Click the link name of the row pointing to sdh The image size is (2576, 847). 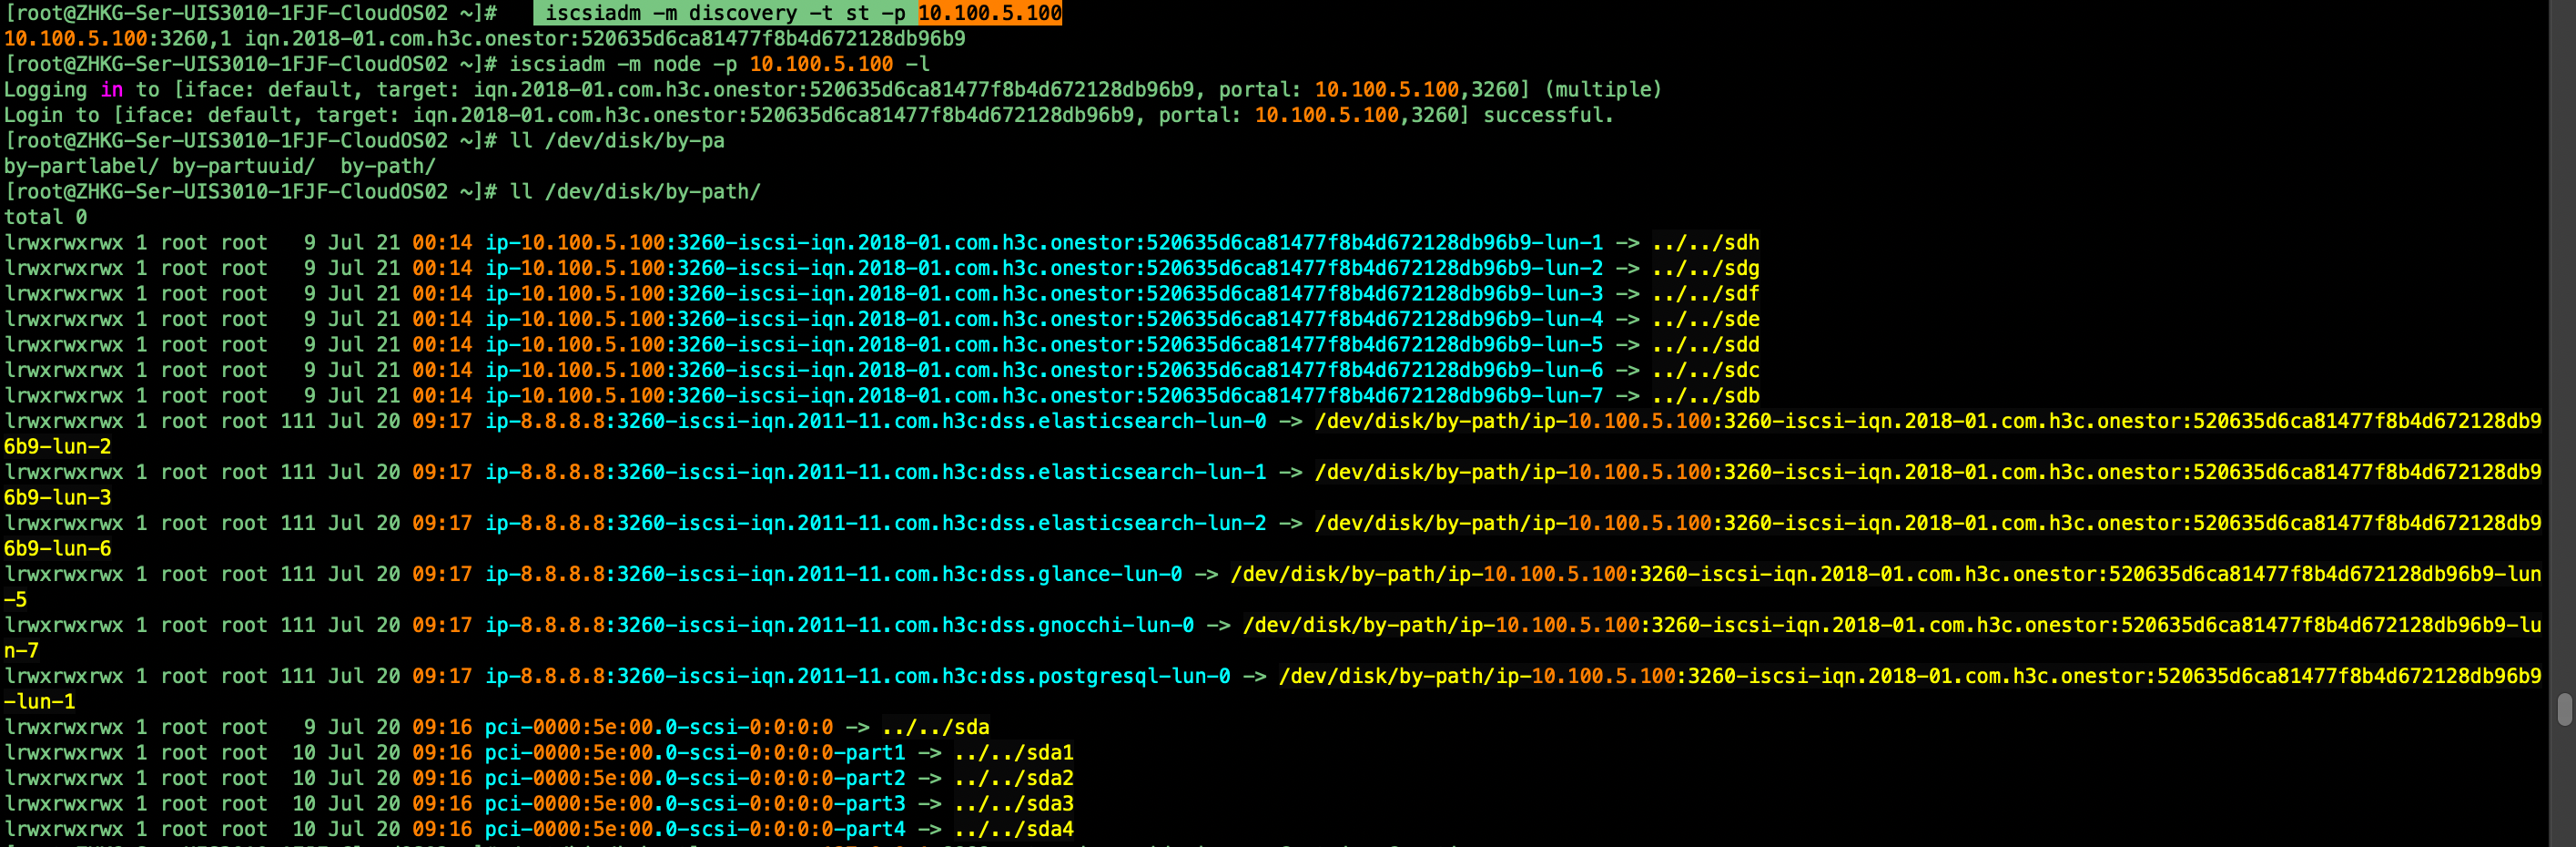pyautogui.click(x=1044, y=243)
